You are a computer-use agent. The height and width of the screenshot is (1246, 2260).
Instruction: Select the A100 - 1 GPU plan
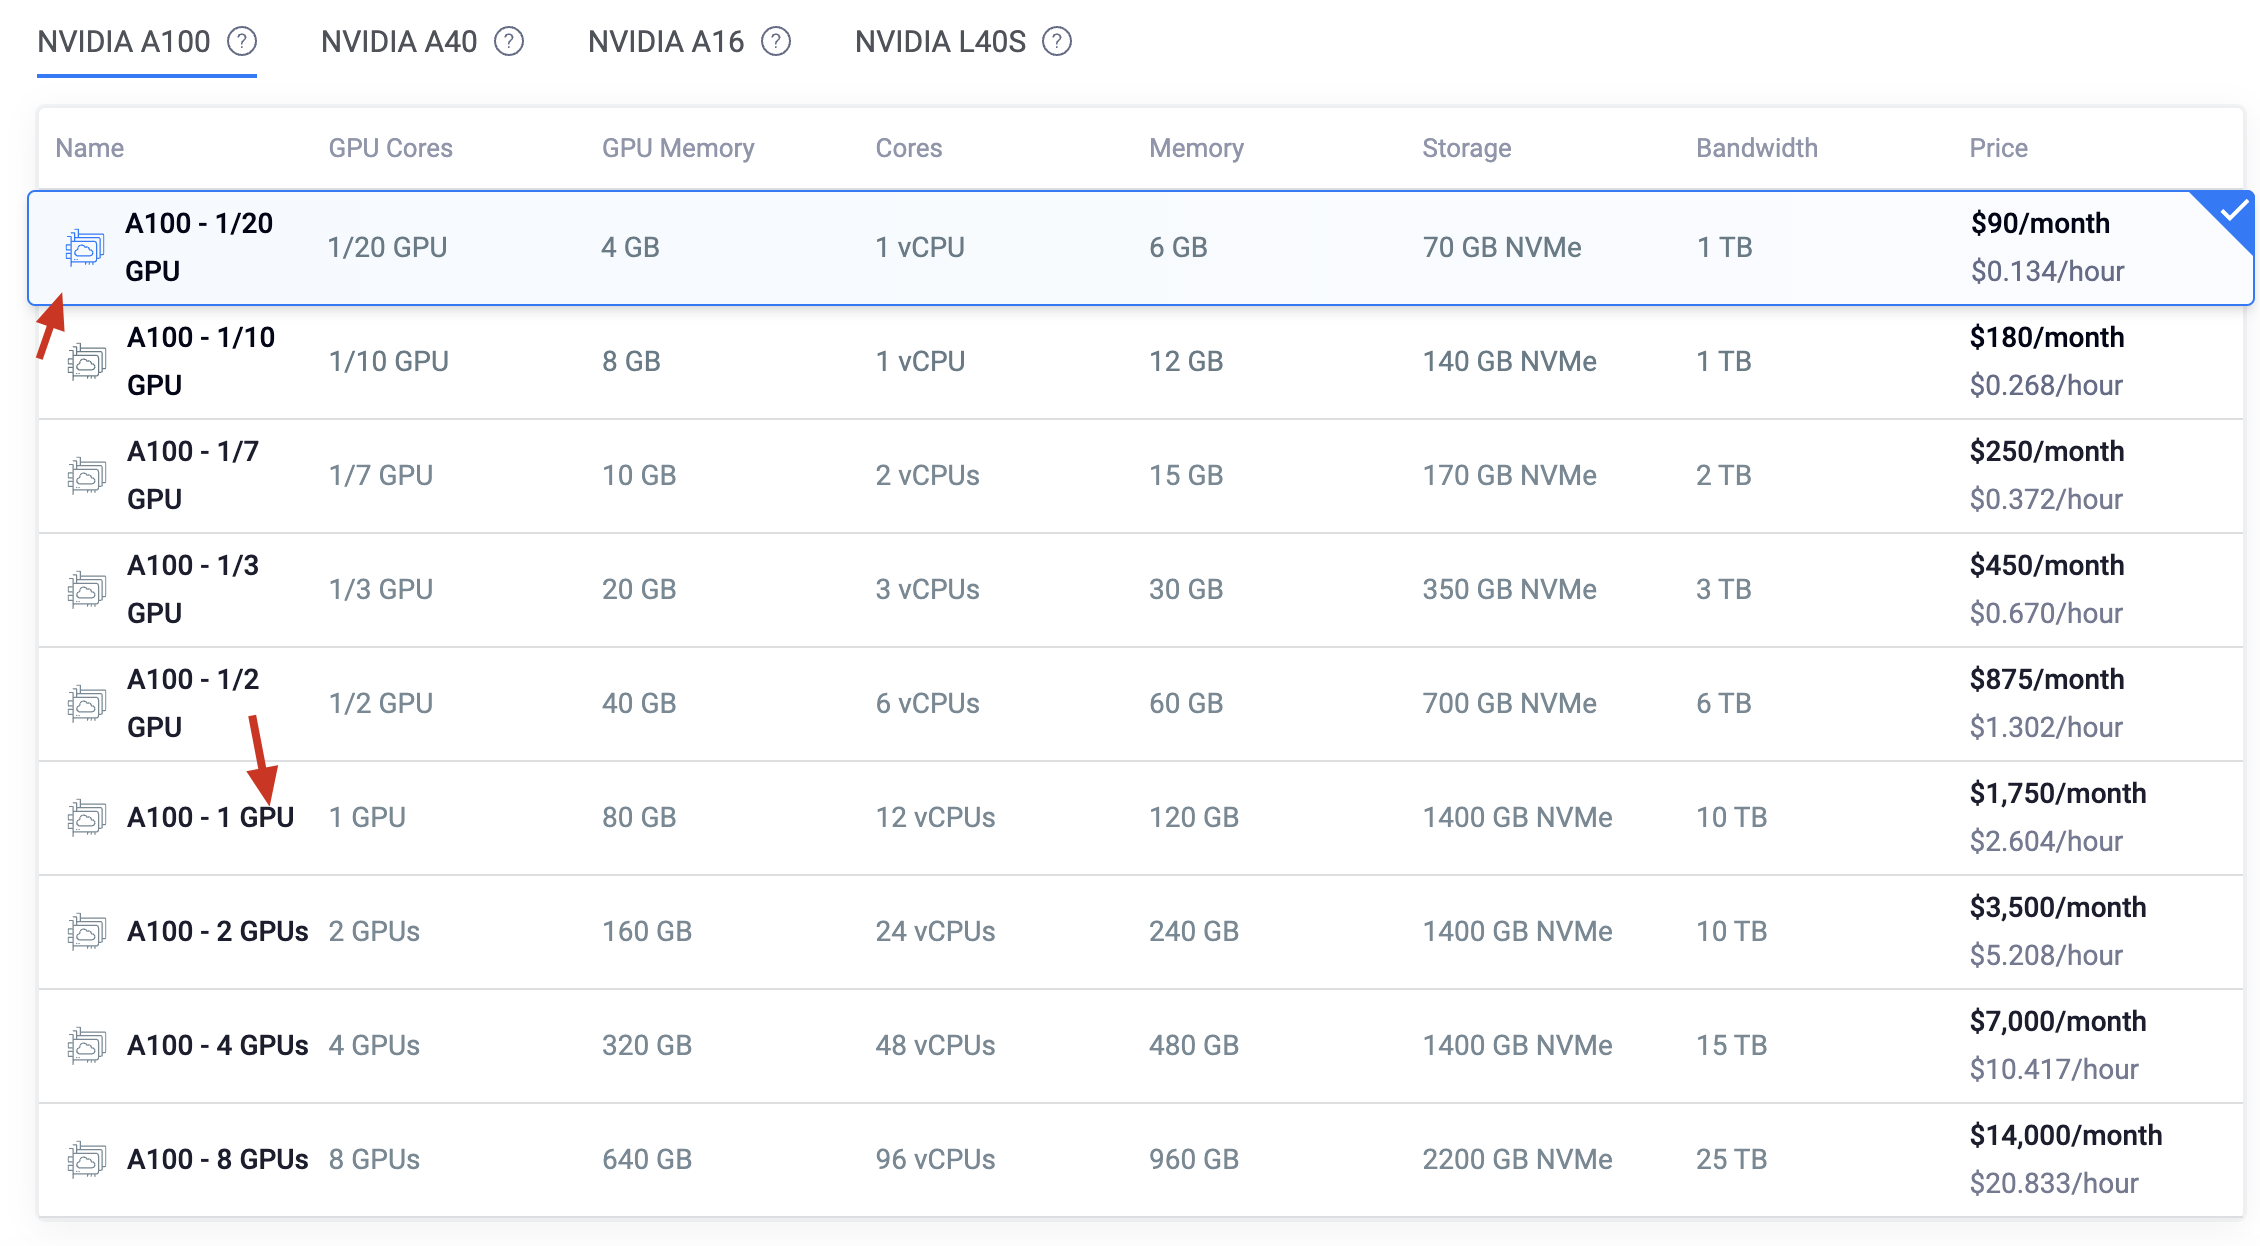tap(210, 817)
